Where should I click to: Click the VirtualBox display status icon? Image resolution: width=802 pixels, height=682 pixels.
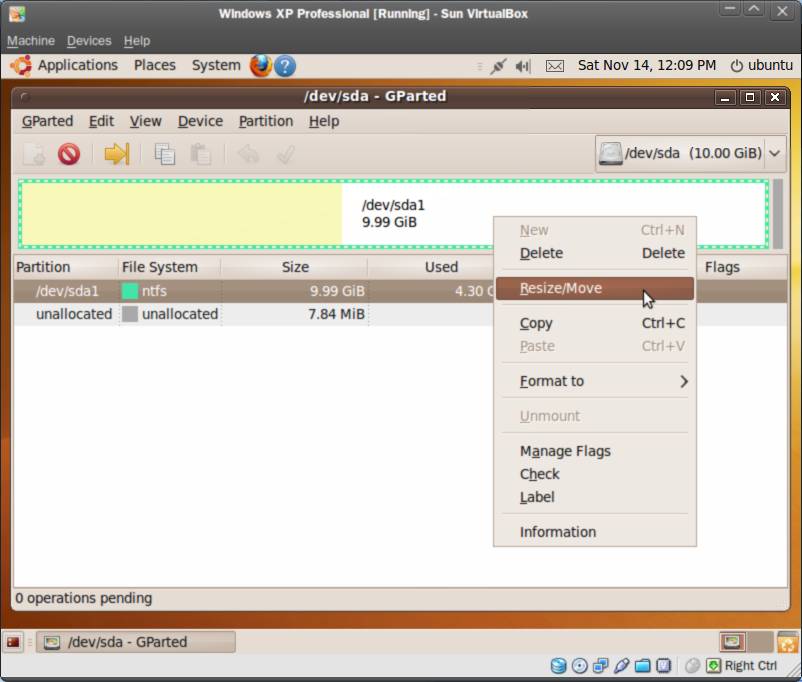[x=663, y=666]
